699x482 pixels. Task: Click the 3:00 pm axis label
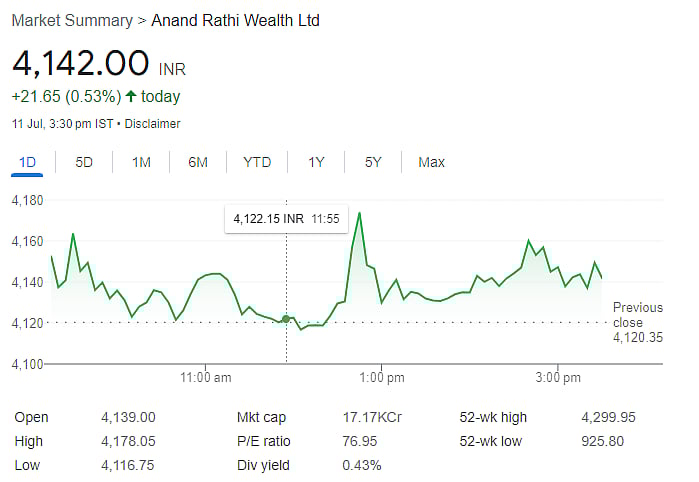pos(558,378)
